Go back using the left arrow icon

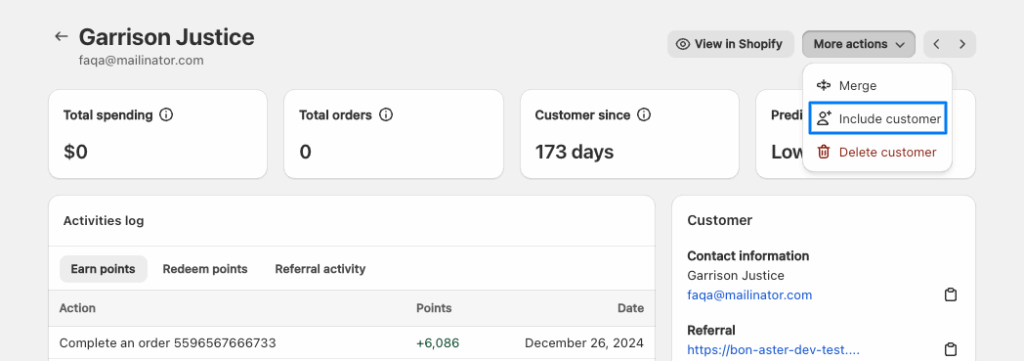(61, 37)
